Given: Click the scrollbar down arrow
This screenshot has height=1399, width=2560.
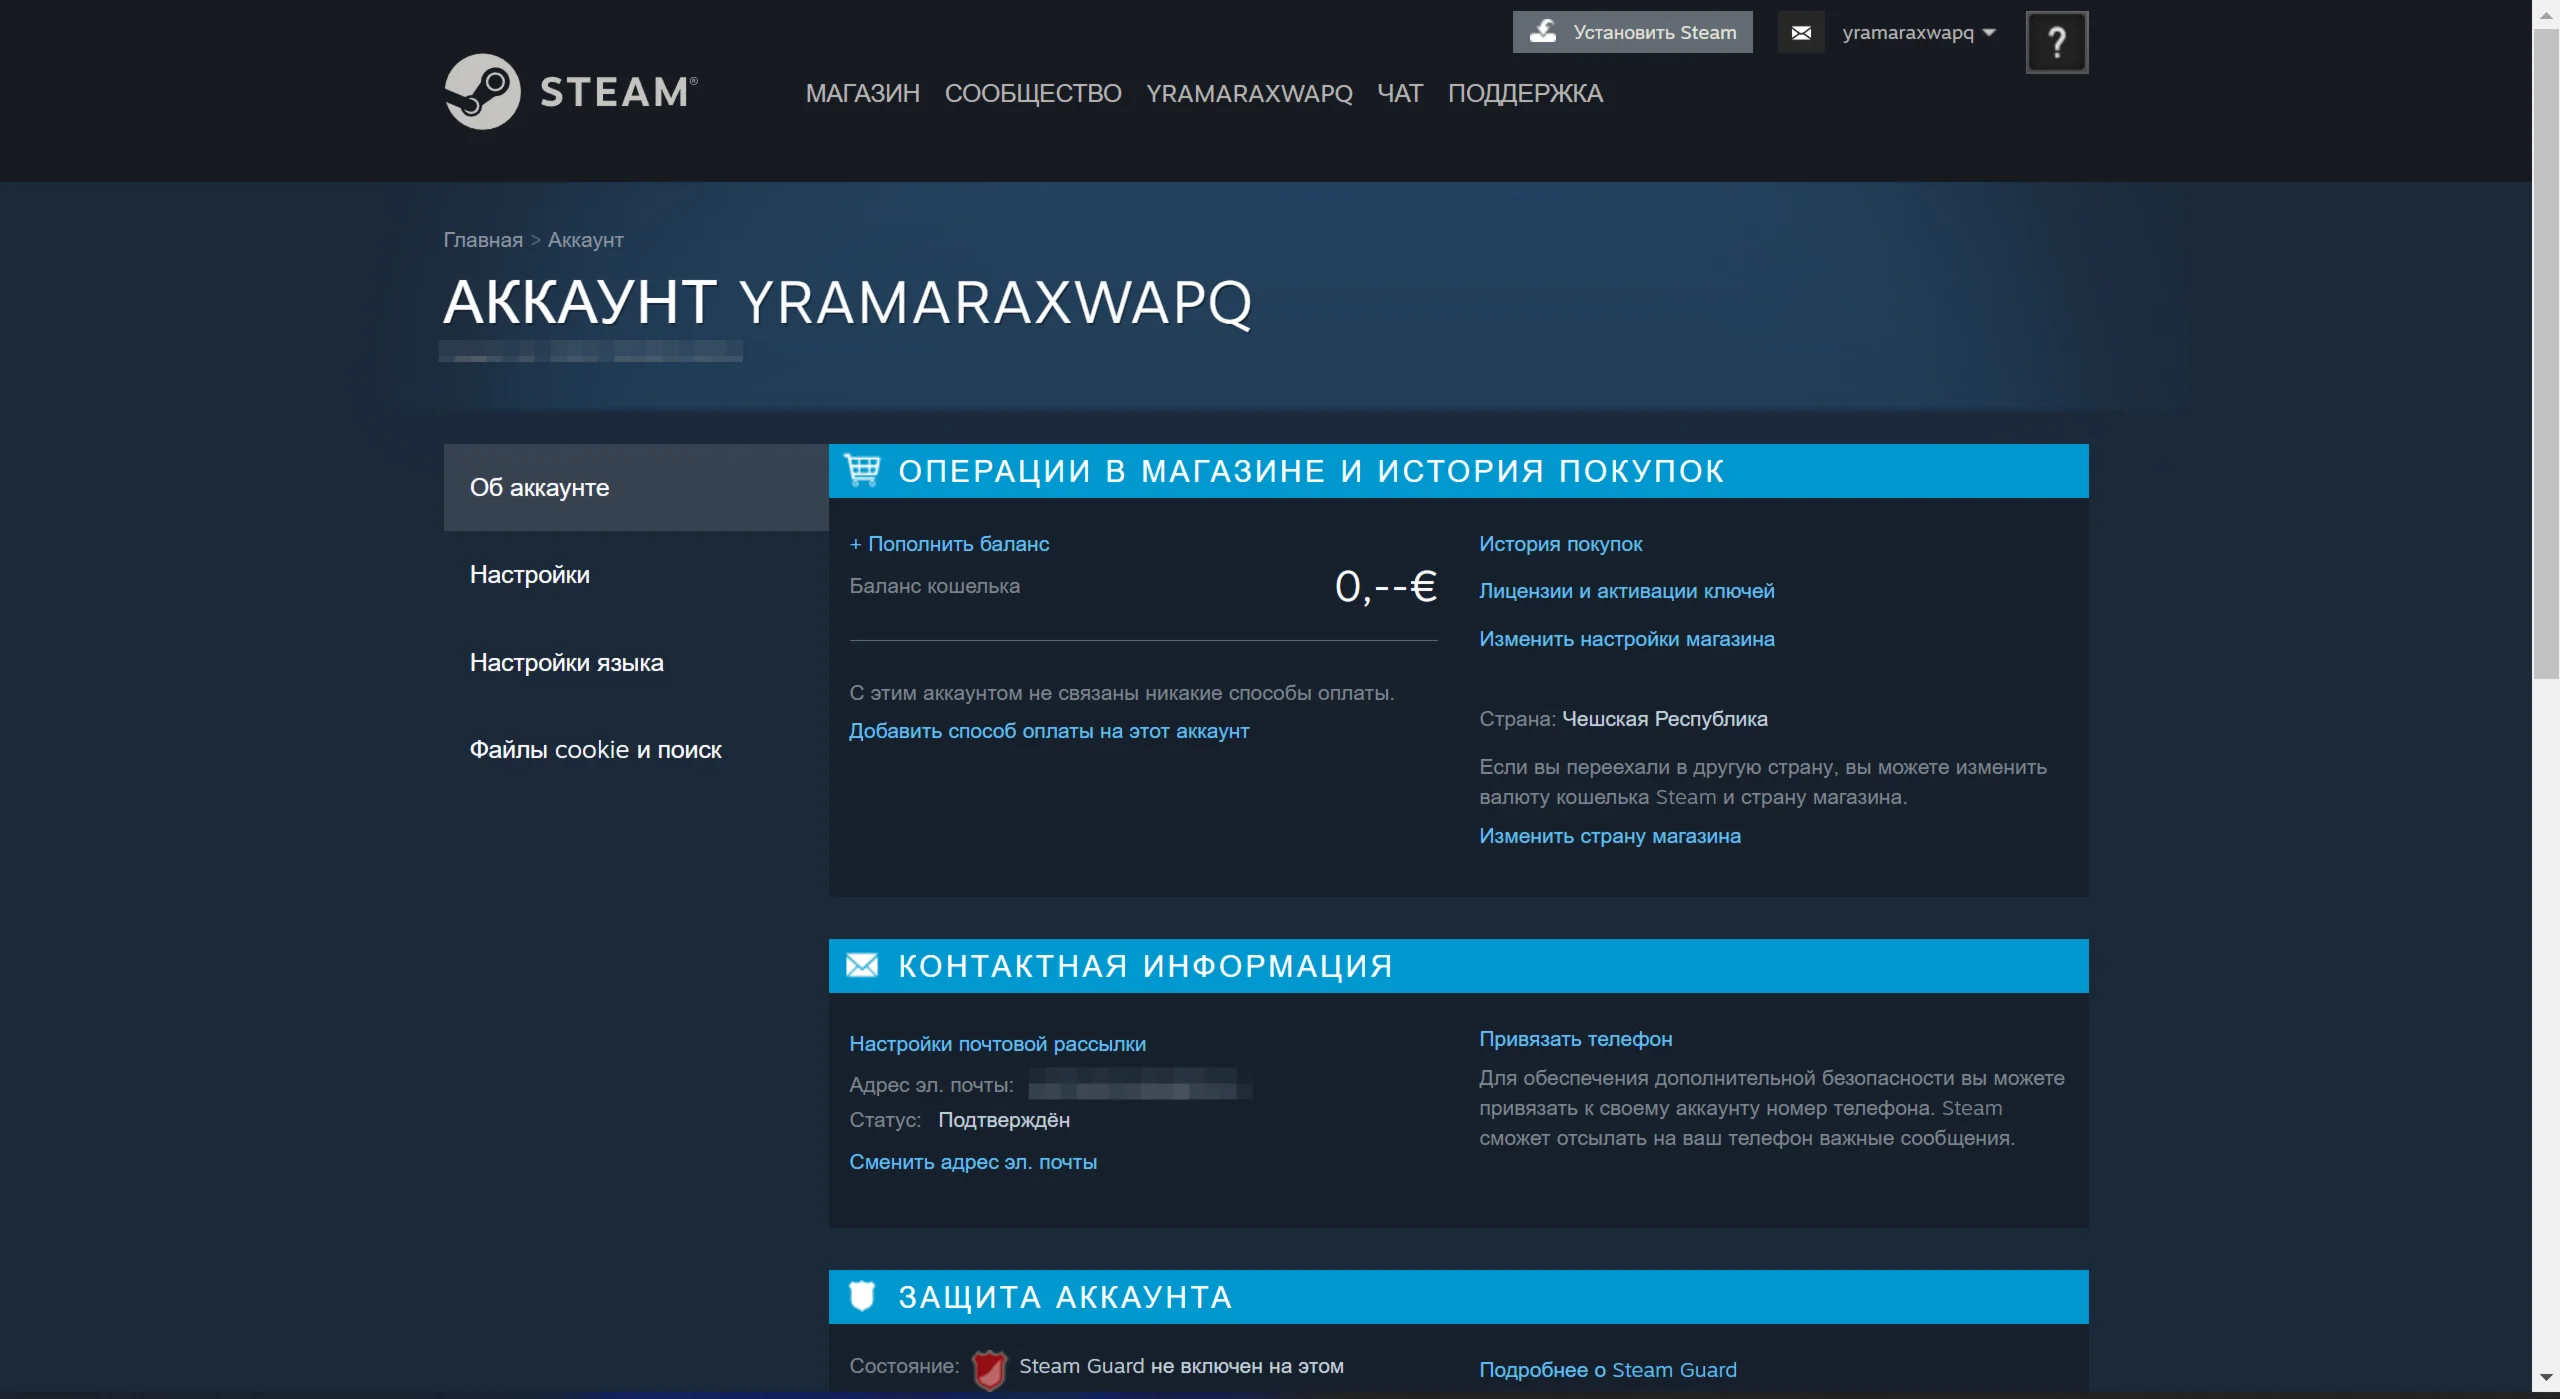Looking at the screenshot, I should click(2546, 1379).
